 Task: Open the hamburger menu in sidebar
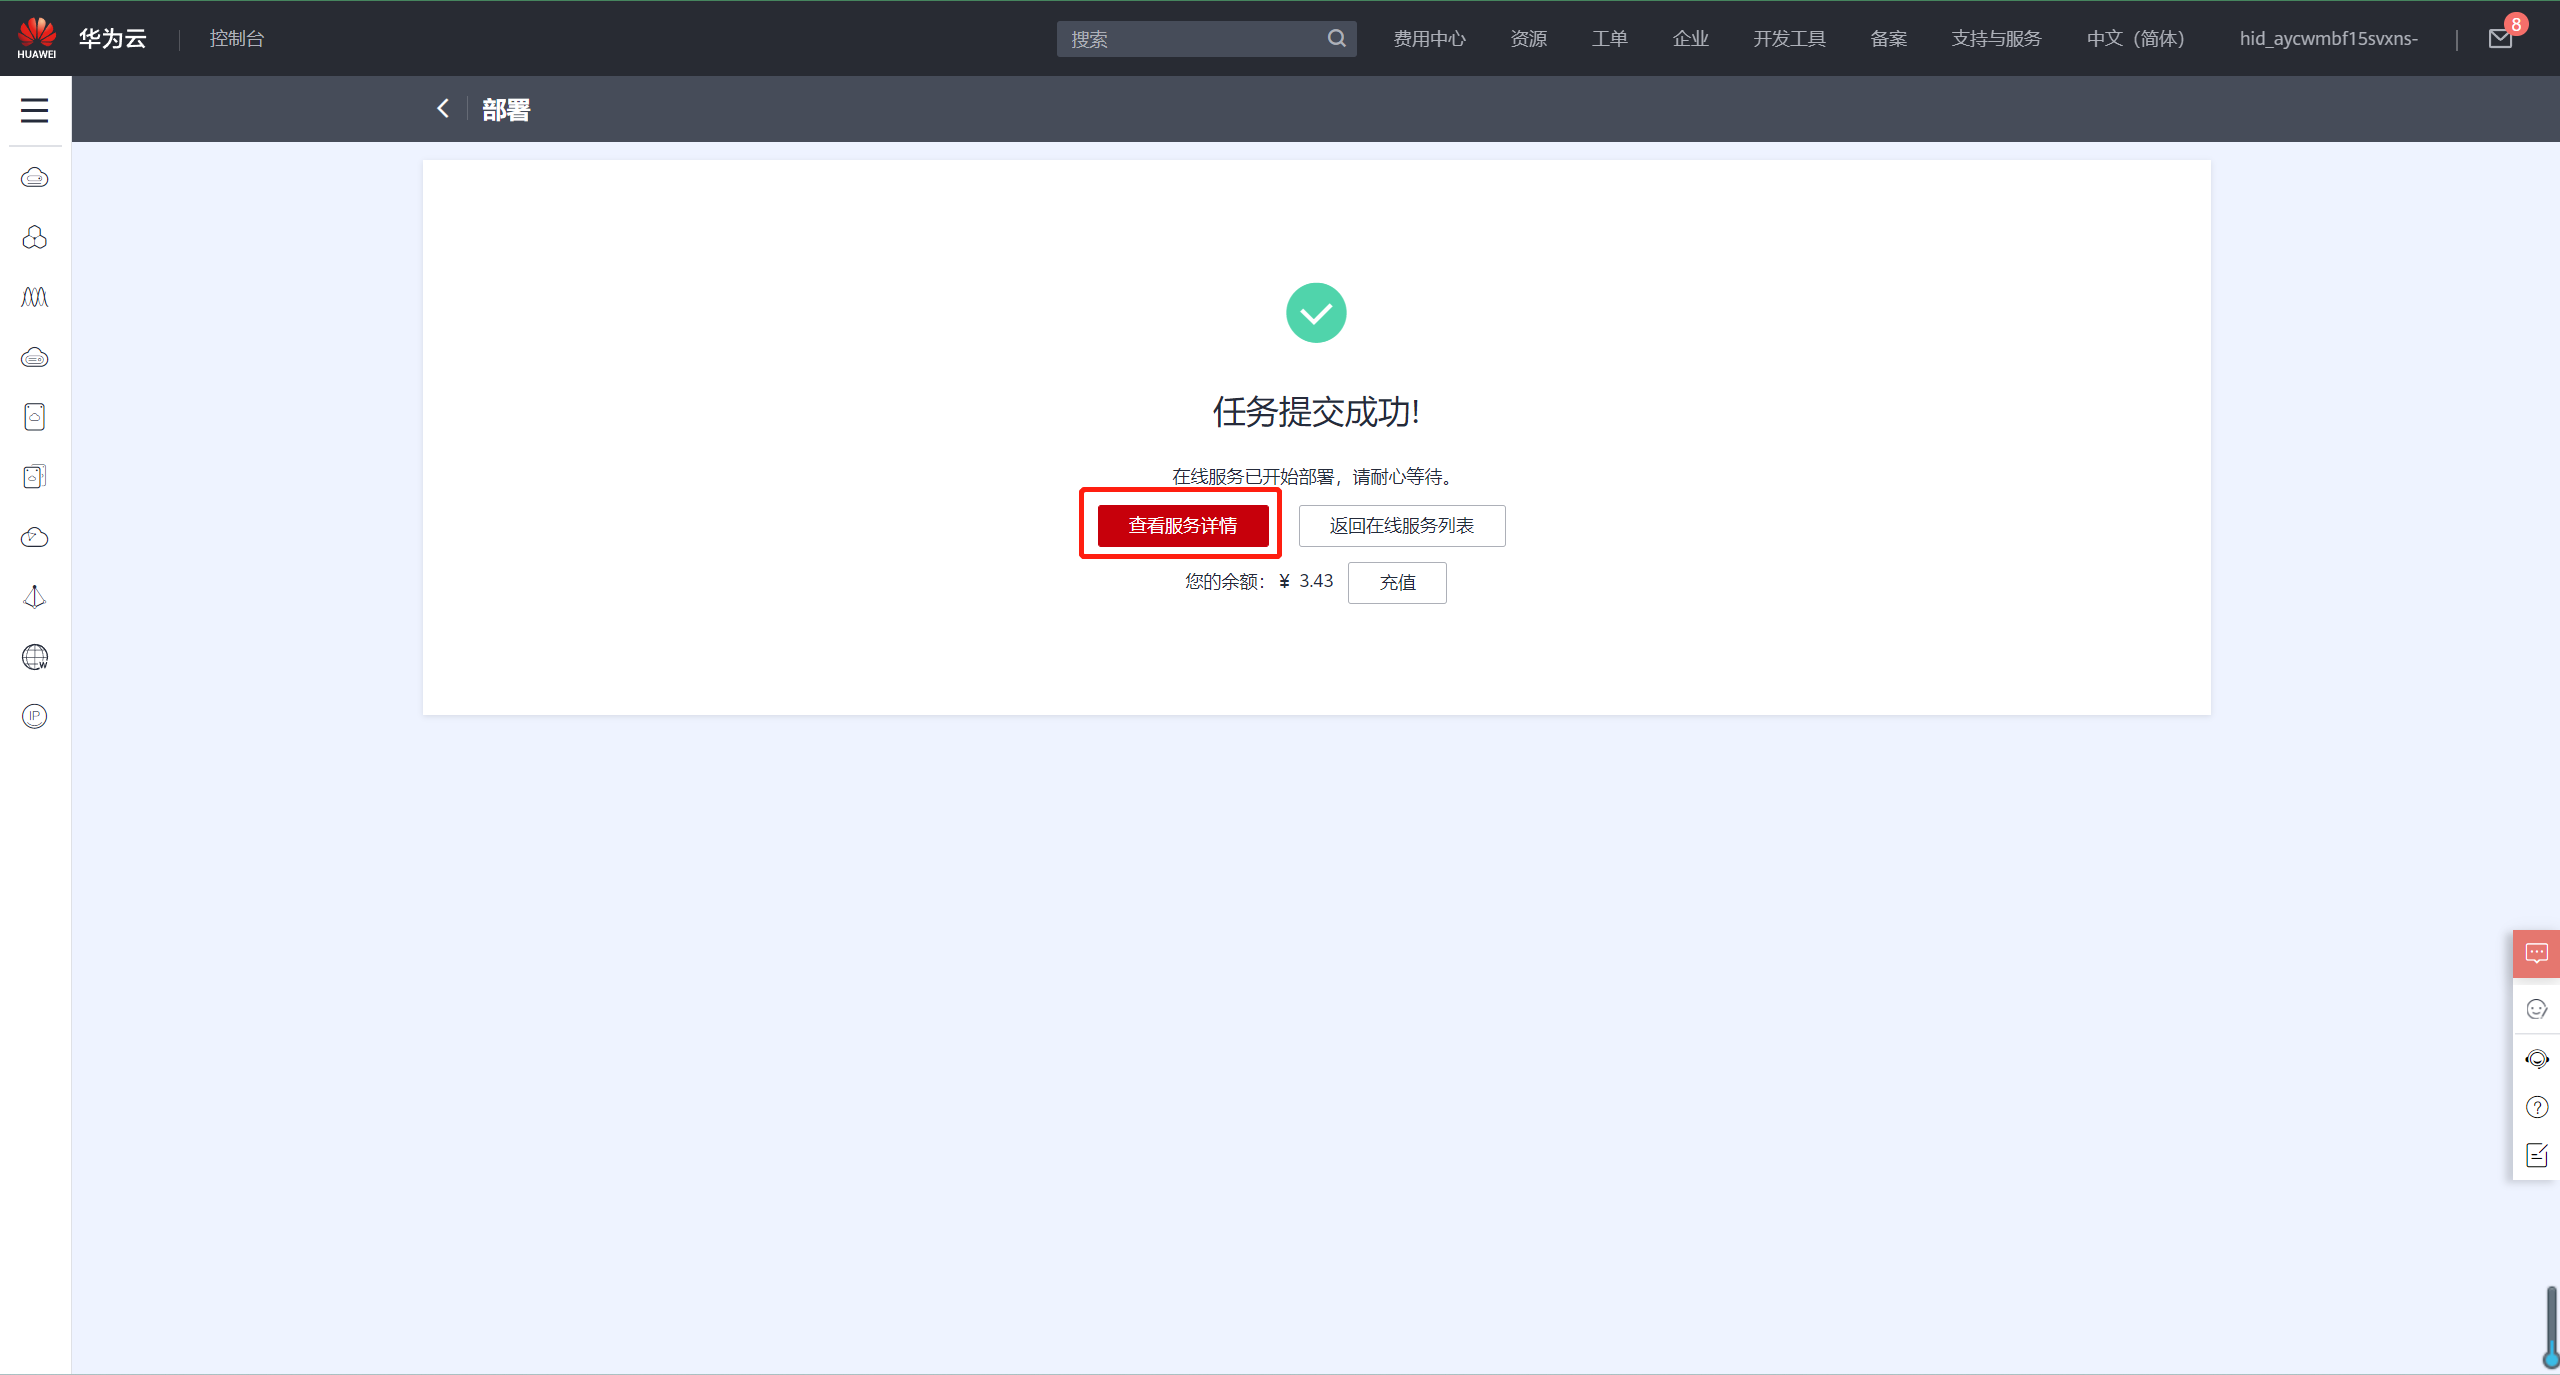pyautogui.click(x=35, y=110)
